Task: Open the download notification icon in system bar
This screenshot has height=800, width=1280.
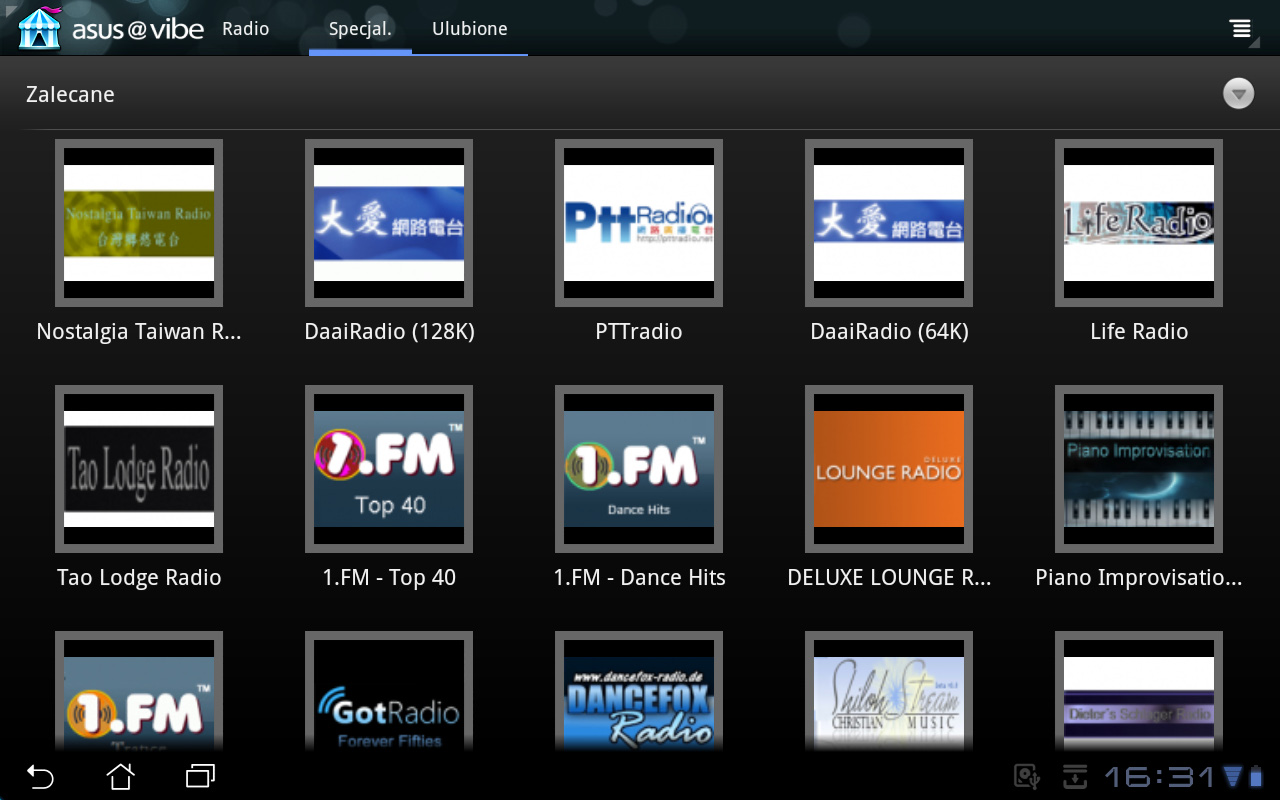Action: click(1074, 776)
